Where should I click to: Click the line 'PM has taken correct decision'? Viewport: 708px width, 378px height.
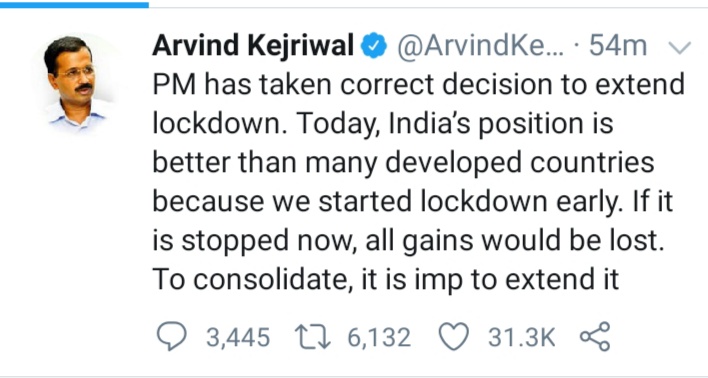click(x=339, y=85)
